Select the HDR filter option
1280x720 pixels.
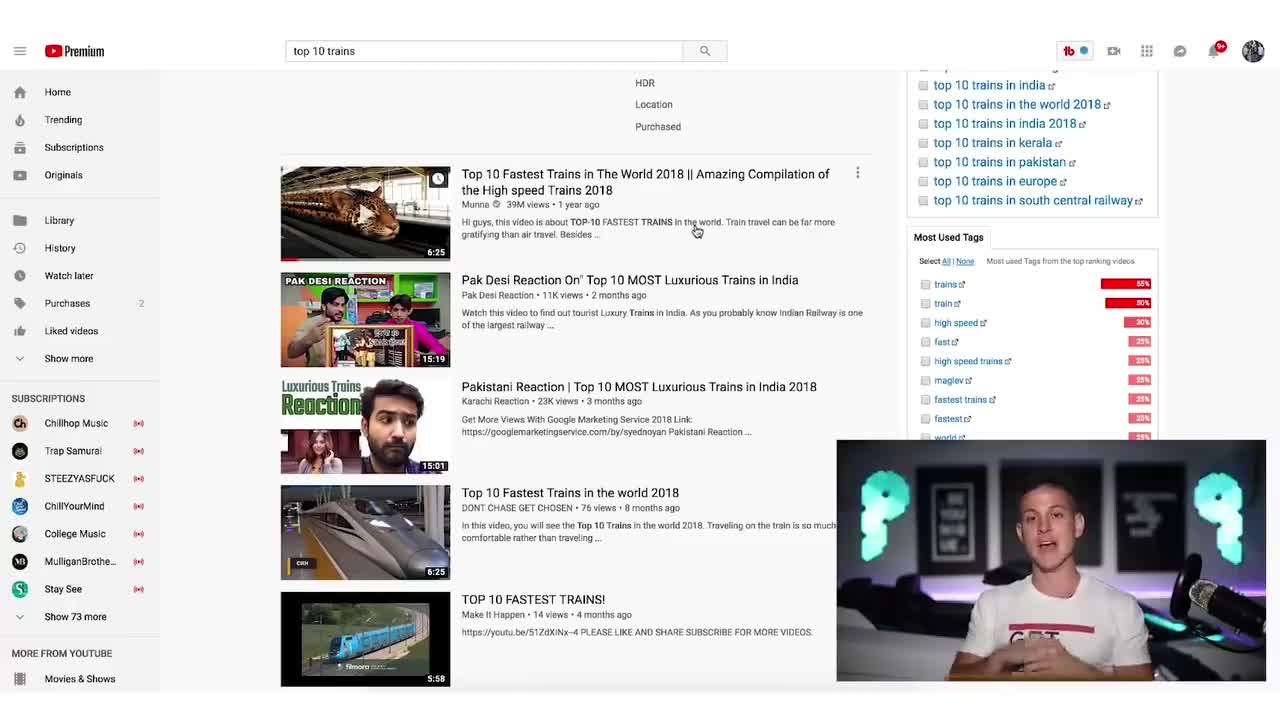(x=645, y=83)
